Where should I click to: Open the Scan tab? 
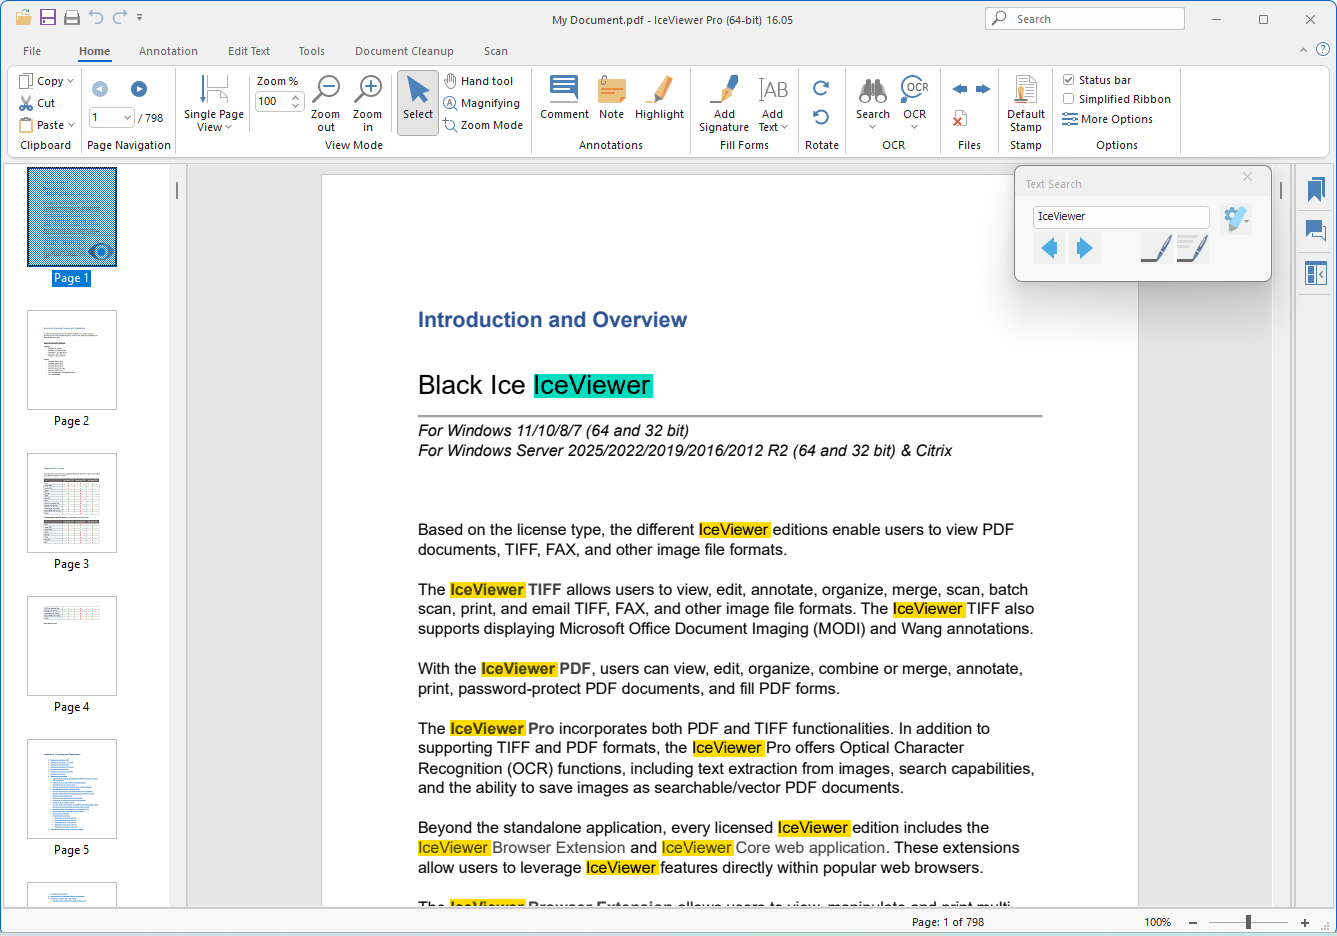click(496, 51)
